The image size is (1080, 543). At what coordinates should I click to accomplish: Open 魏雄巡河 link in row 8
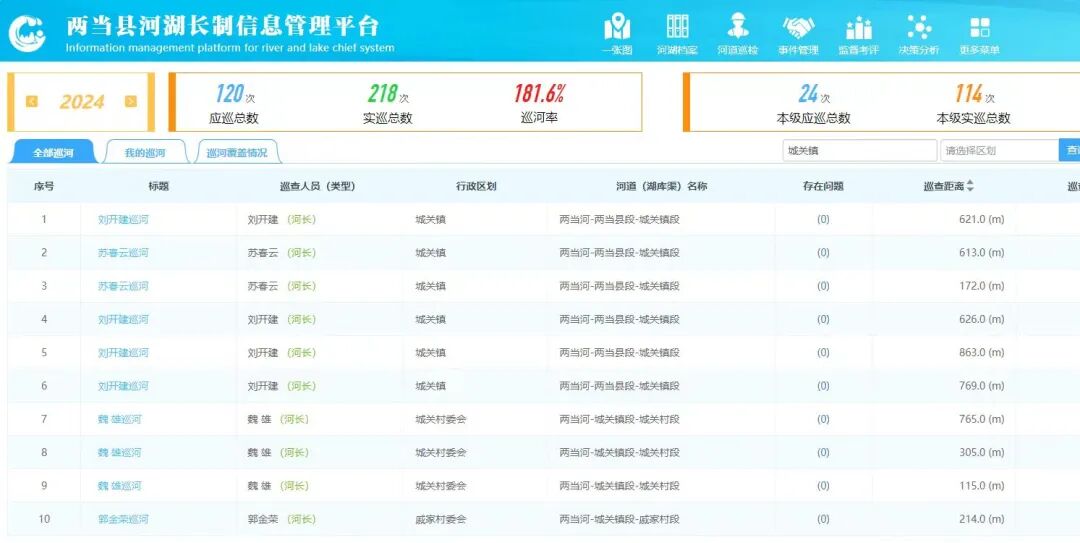tap(120, 453)
